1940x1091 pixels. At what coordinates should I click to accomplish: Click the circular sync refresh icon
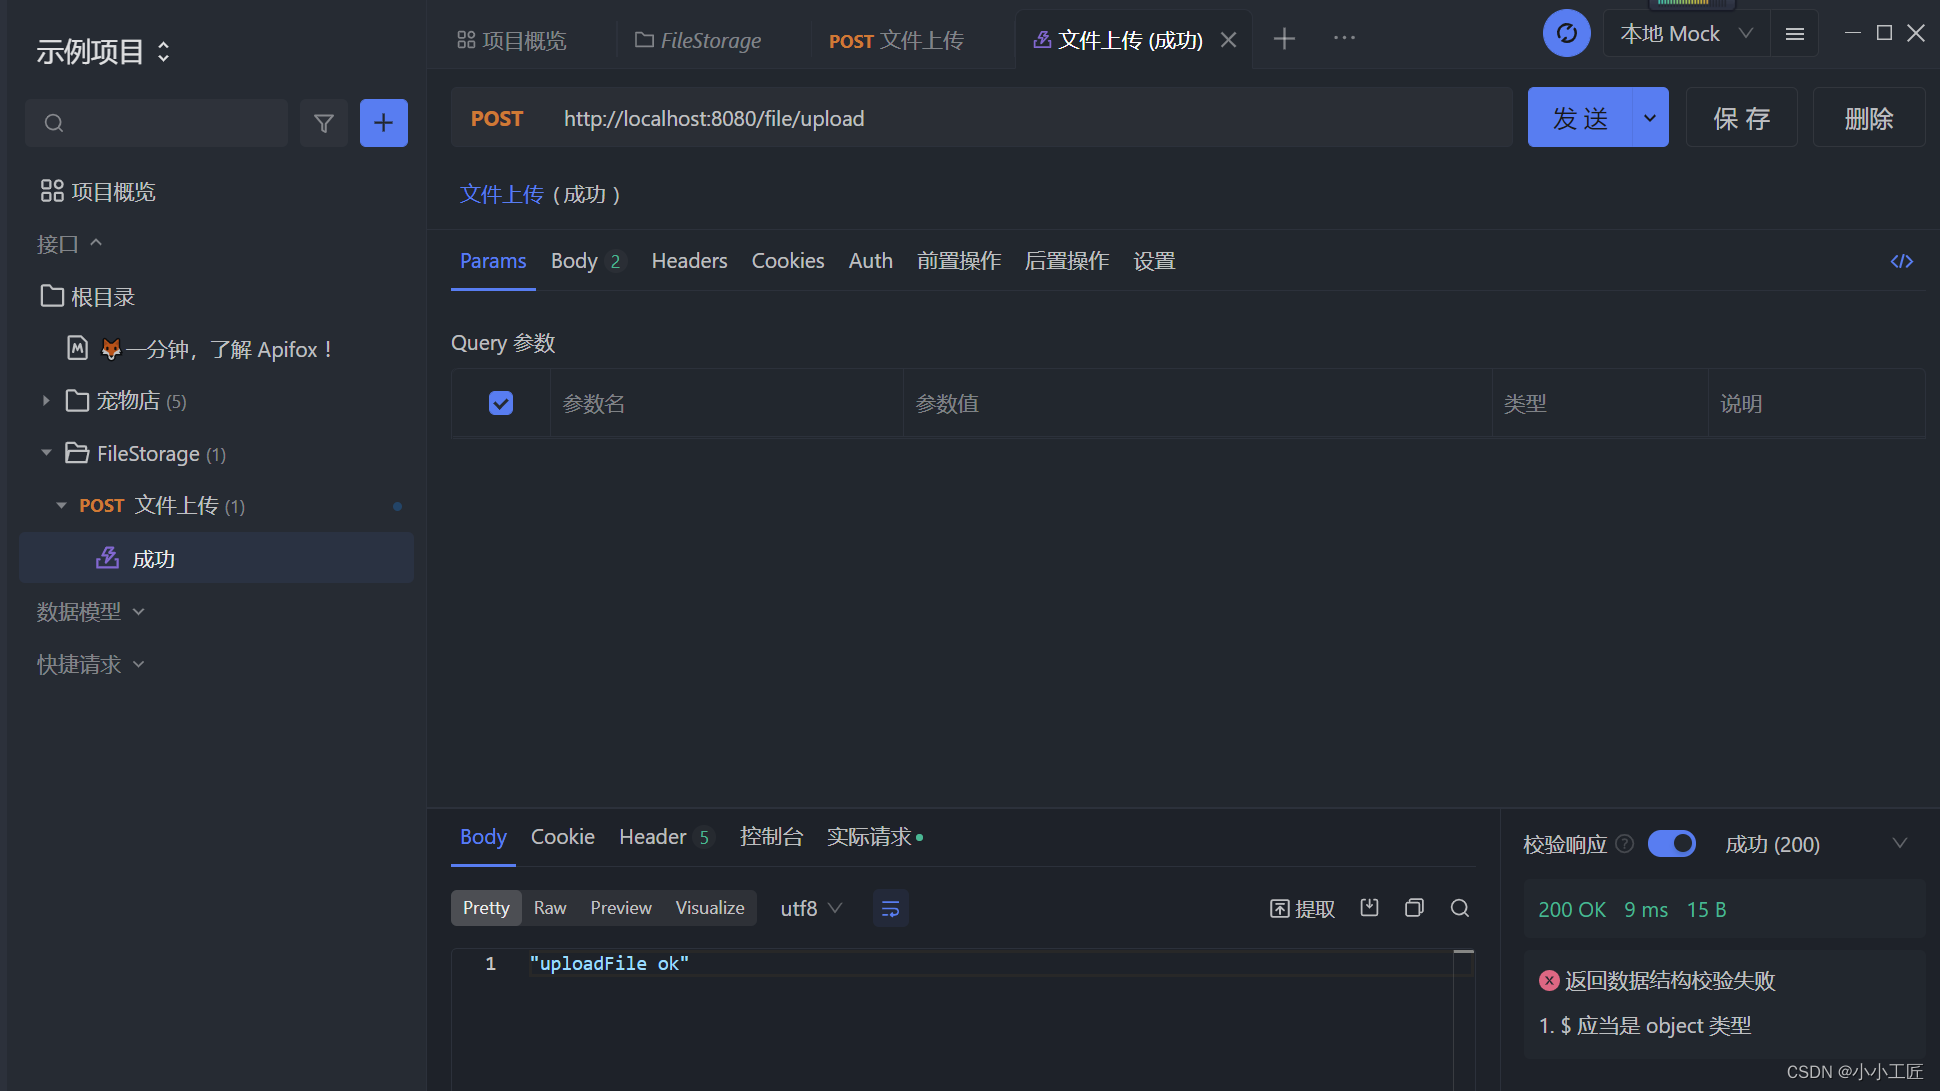[1566, 34]
